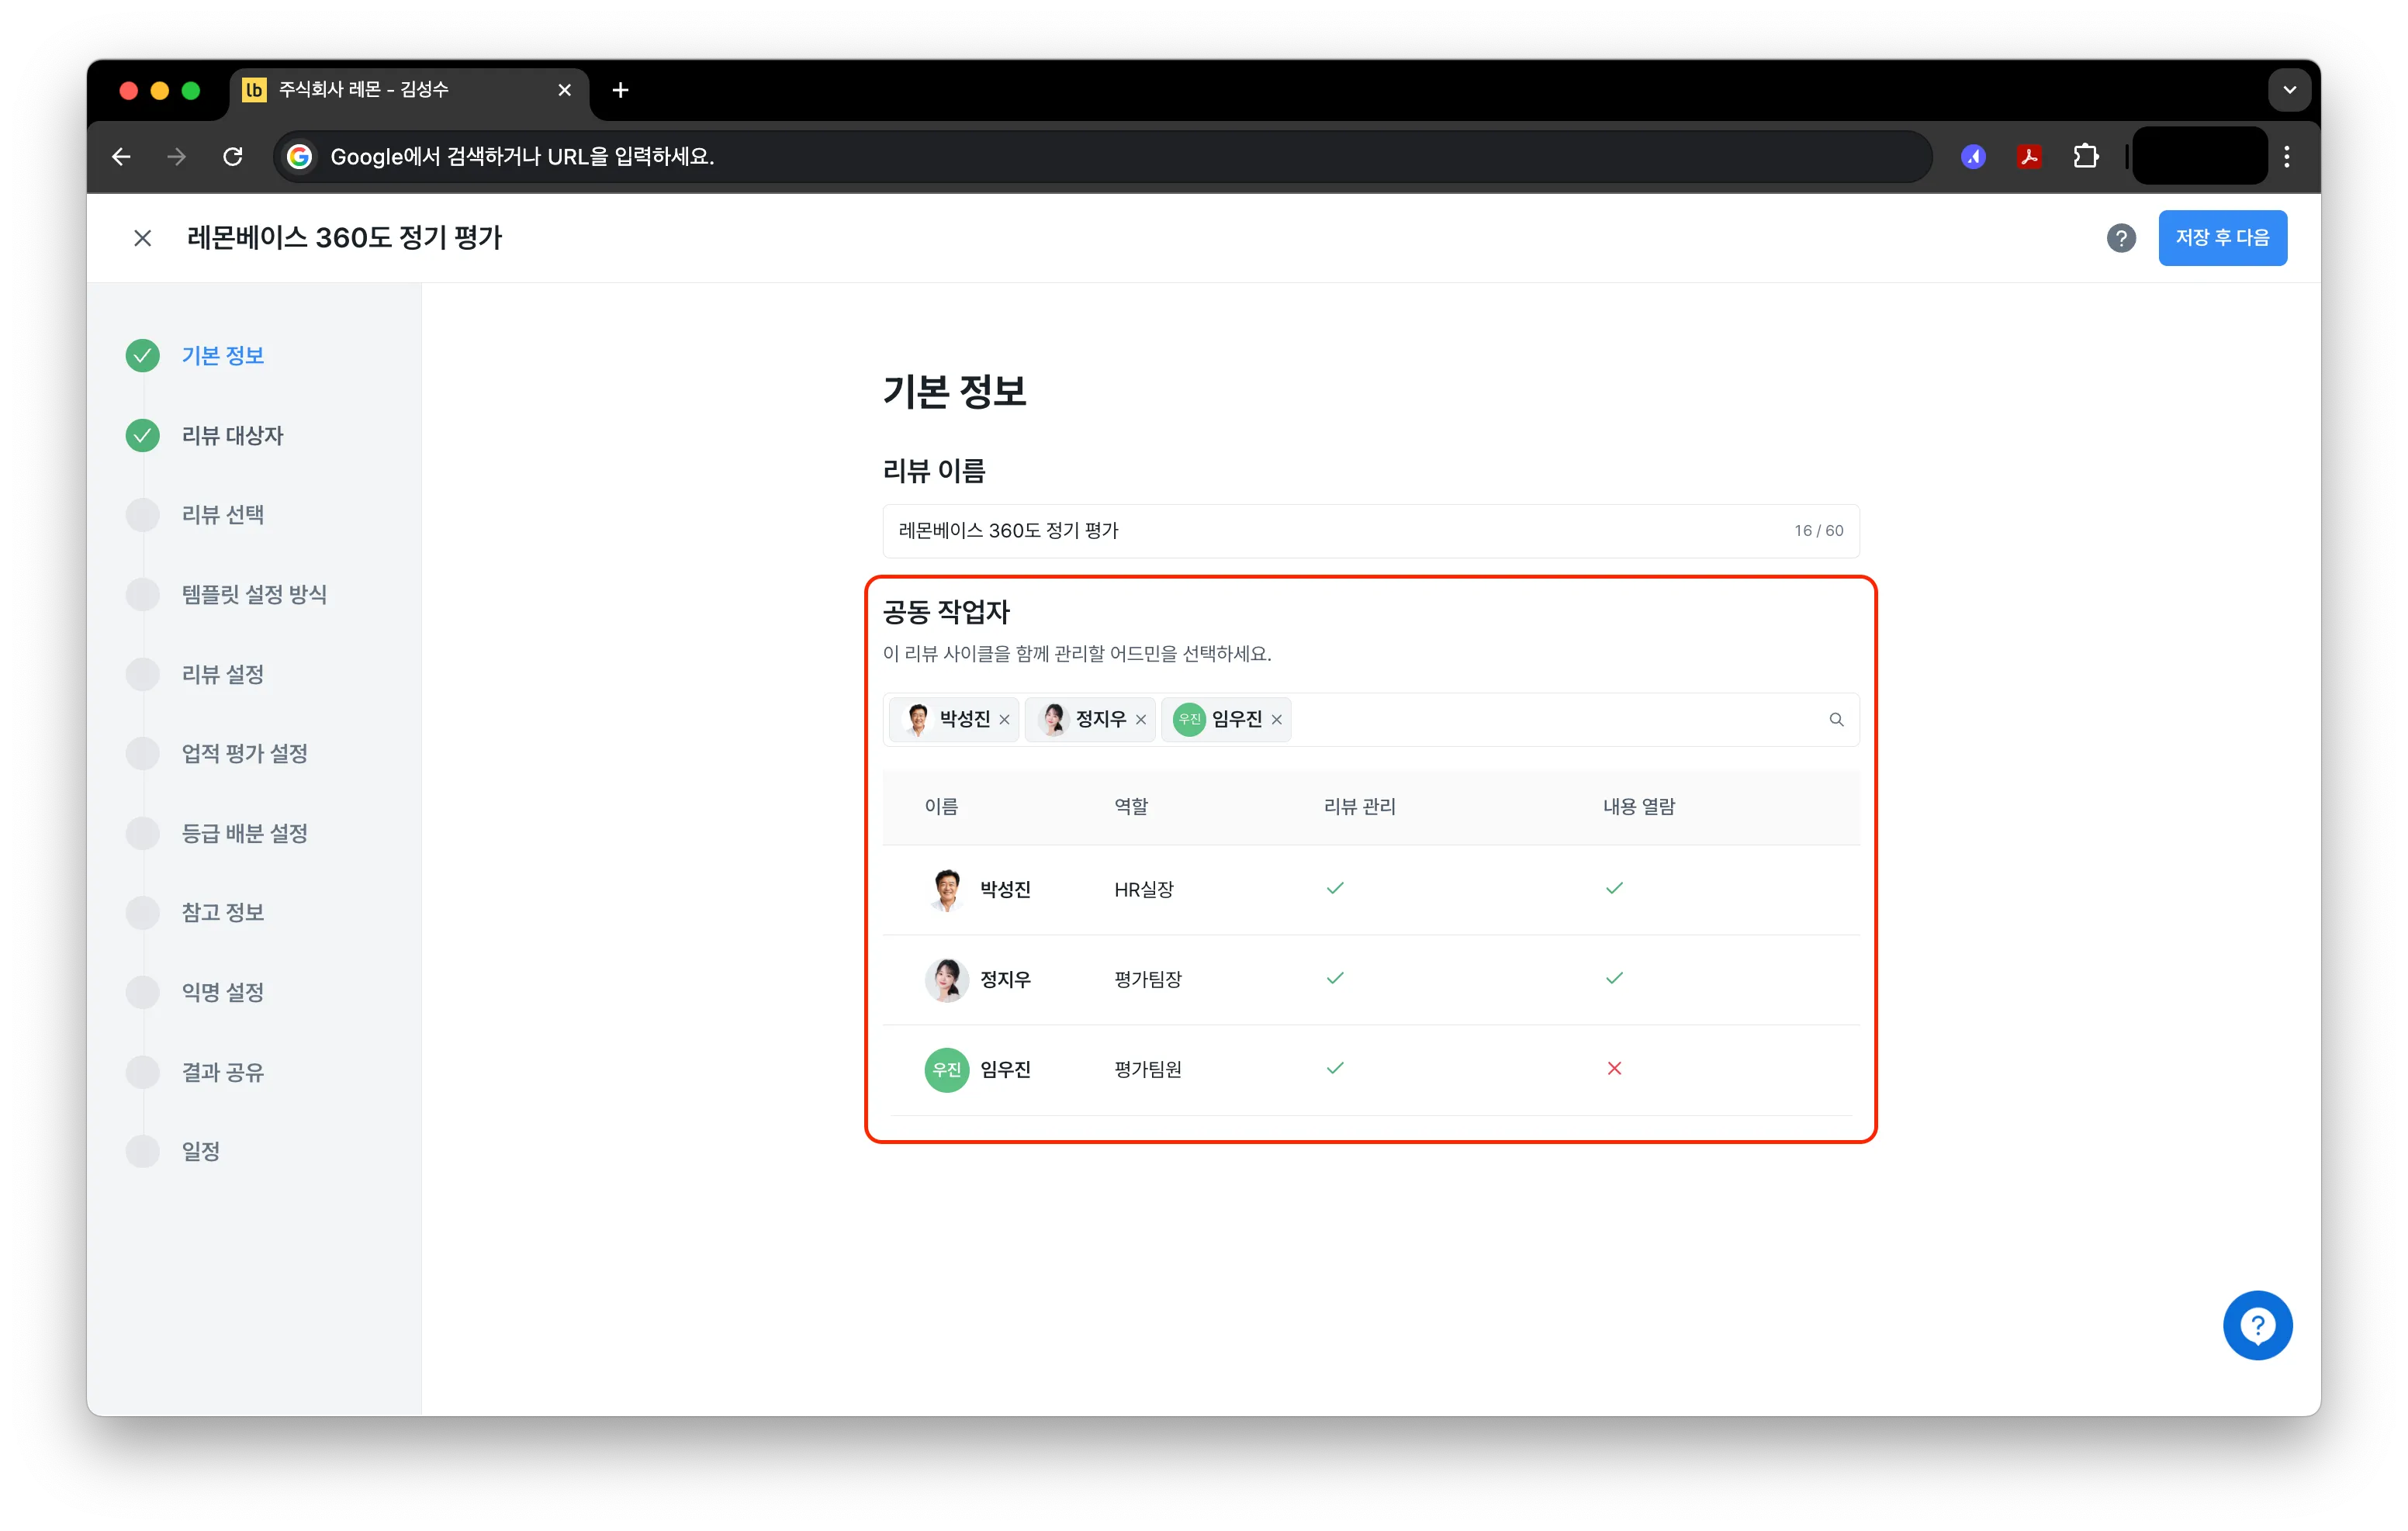The height and width of the screenshot is (1531, 2408).
Task: Click the search icon in collaborator field
Action: [1836, 720]
